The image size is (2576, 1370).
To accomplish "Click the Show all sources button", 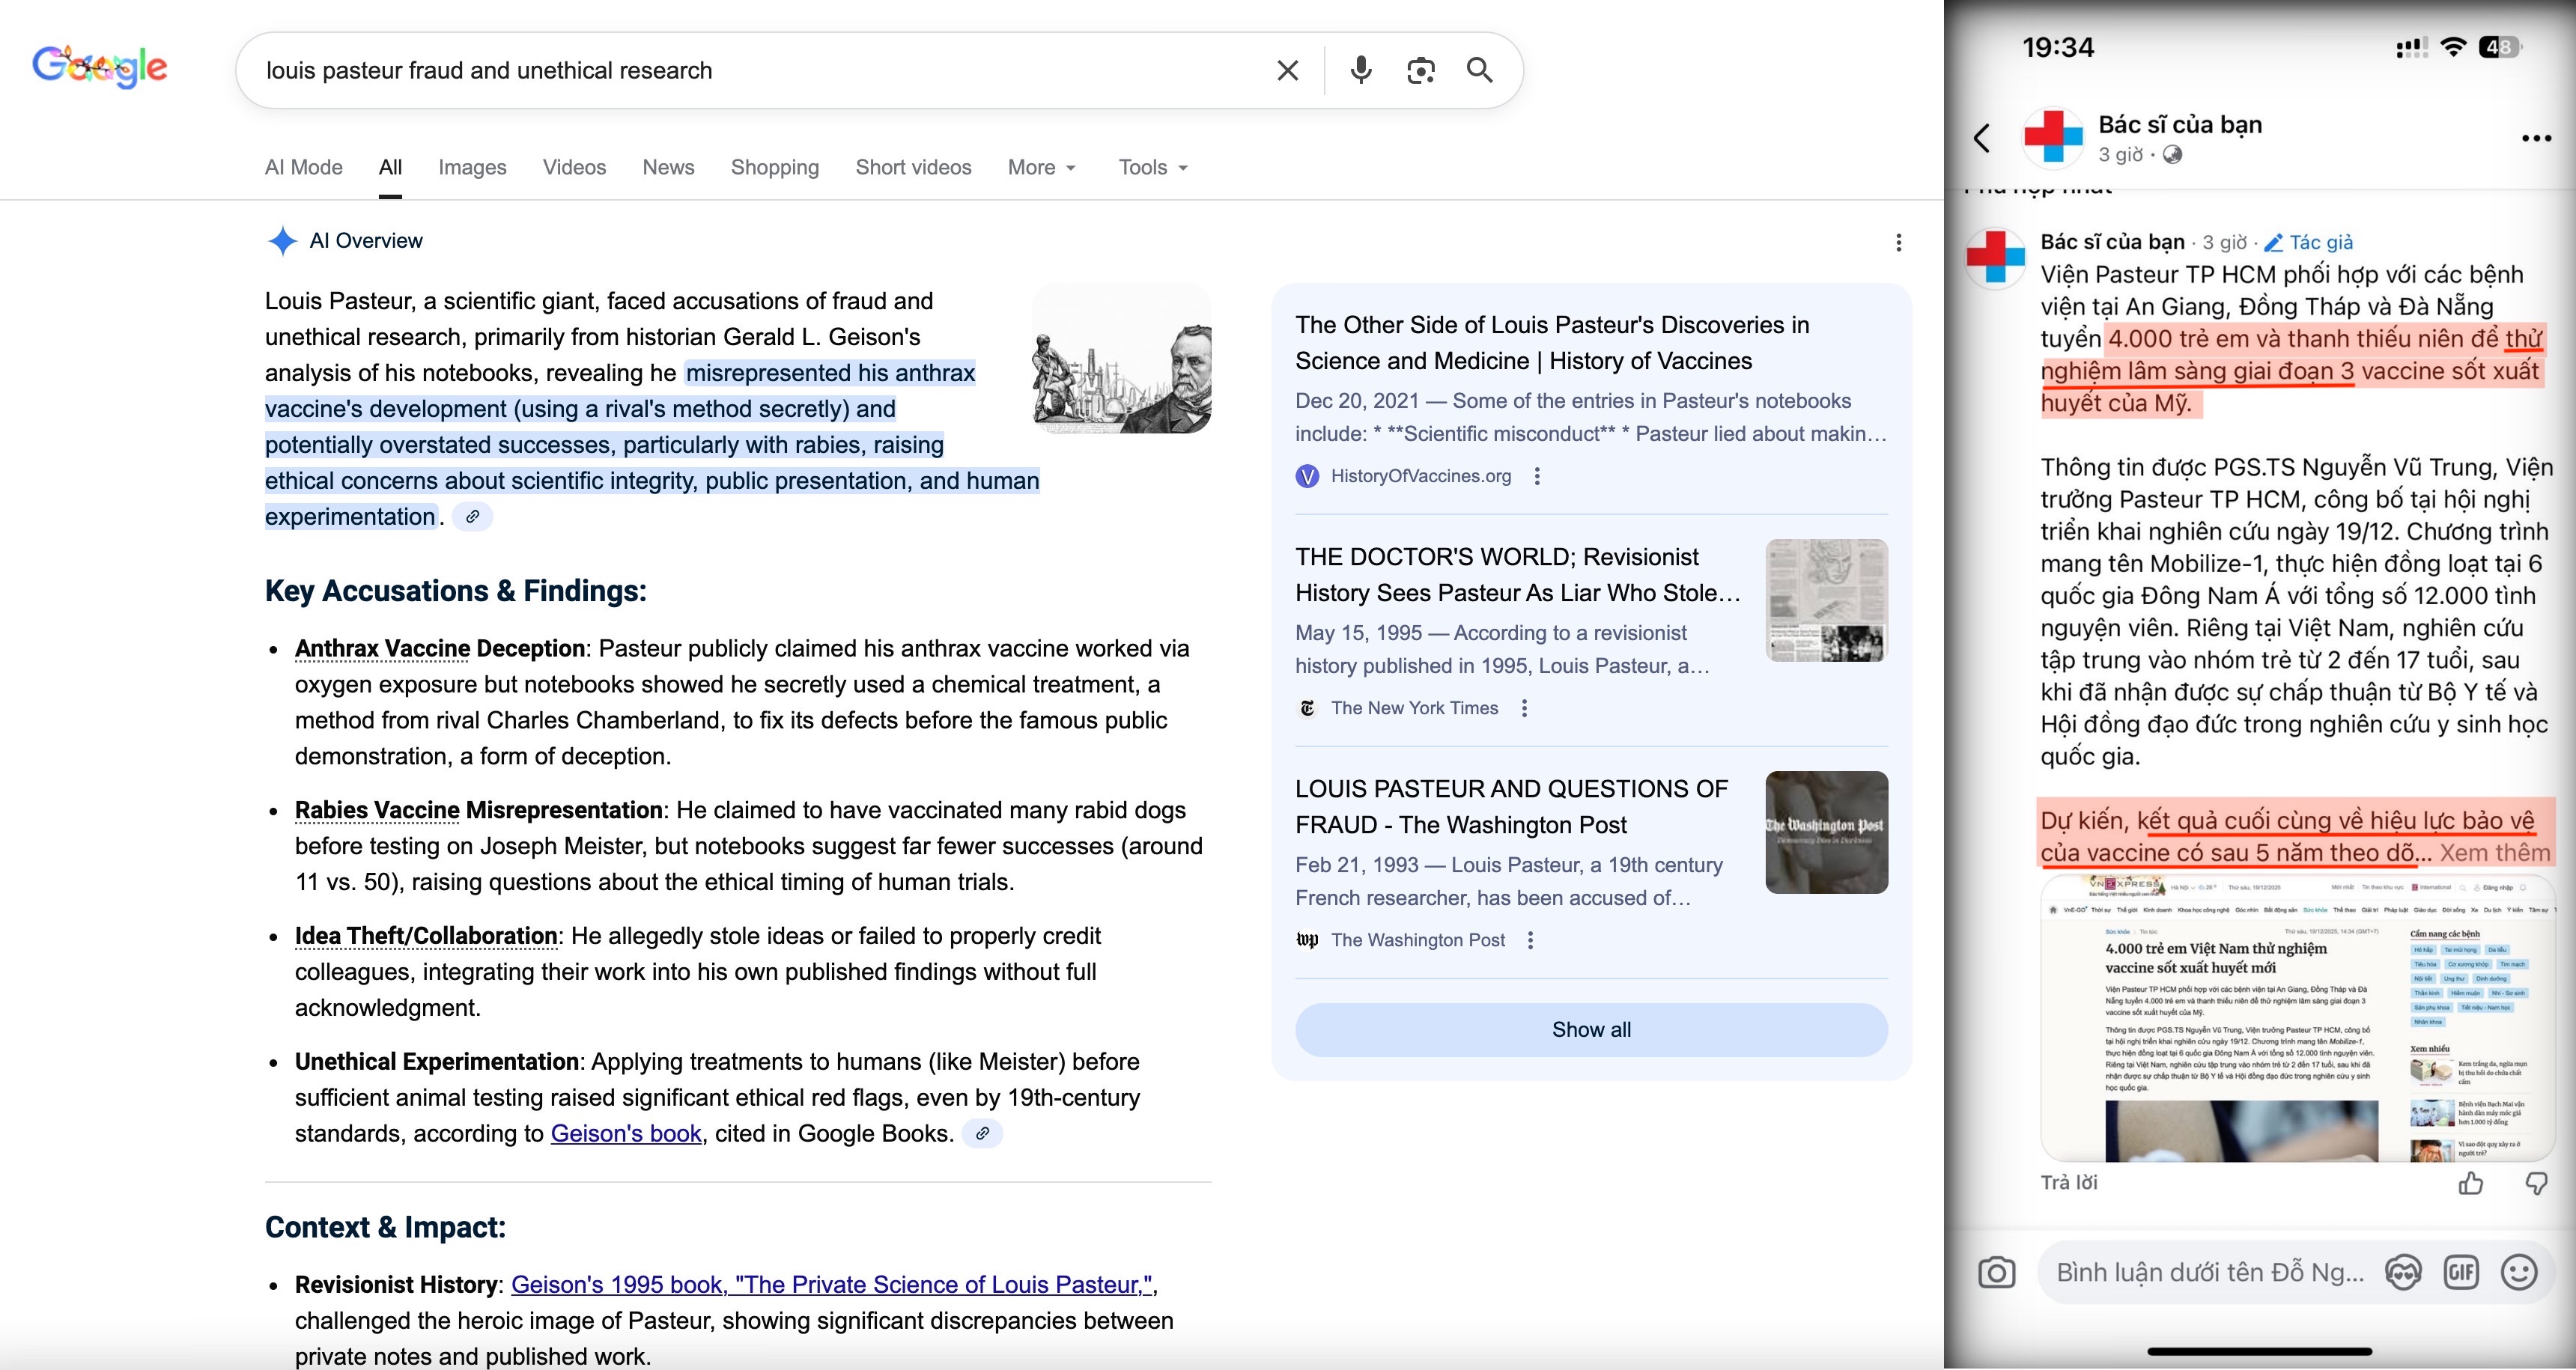I will click(1590, 1030).
